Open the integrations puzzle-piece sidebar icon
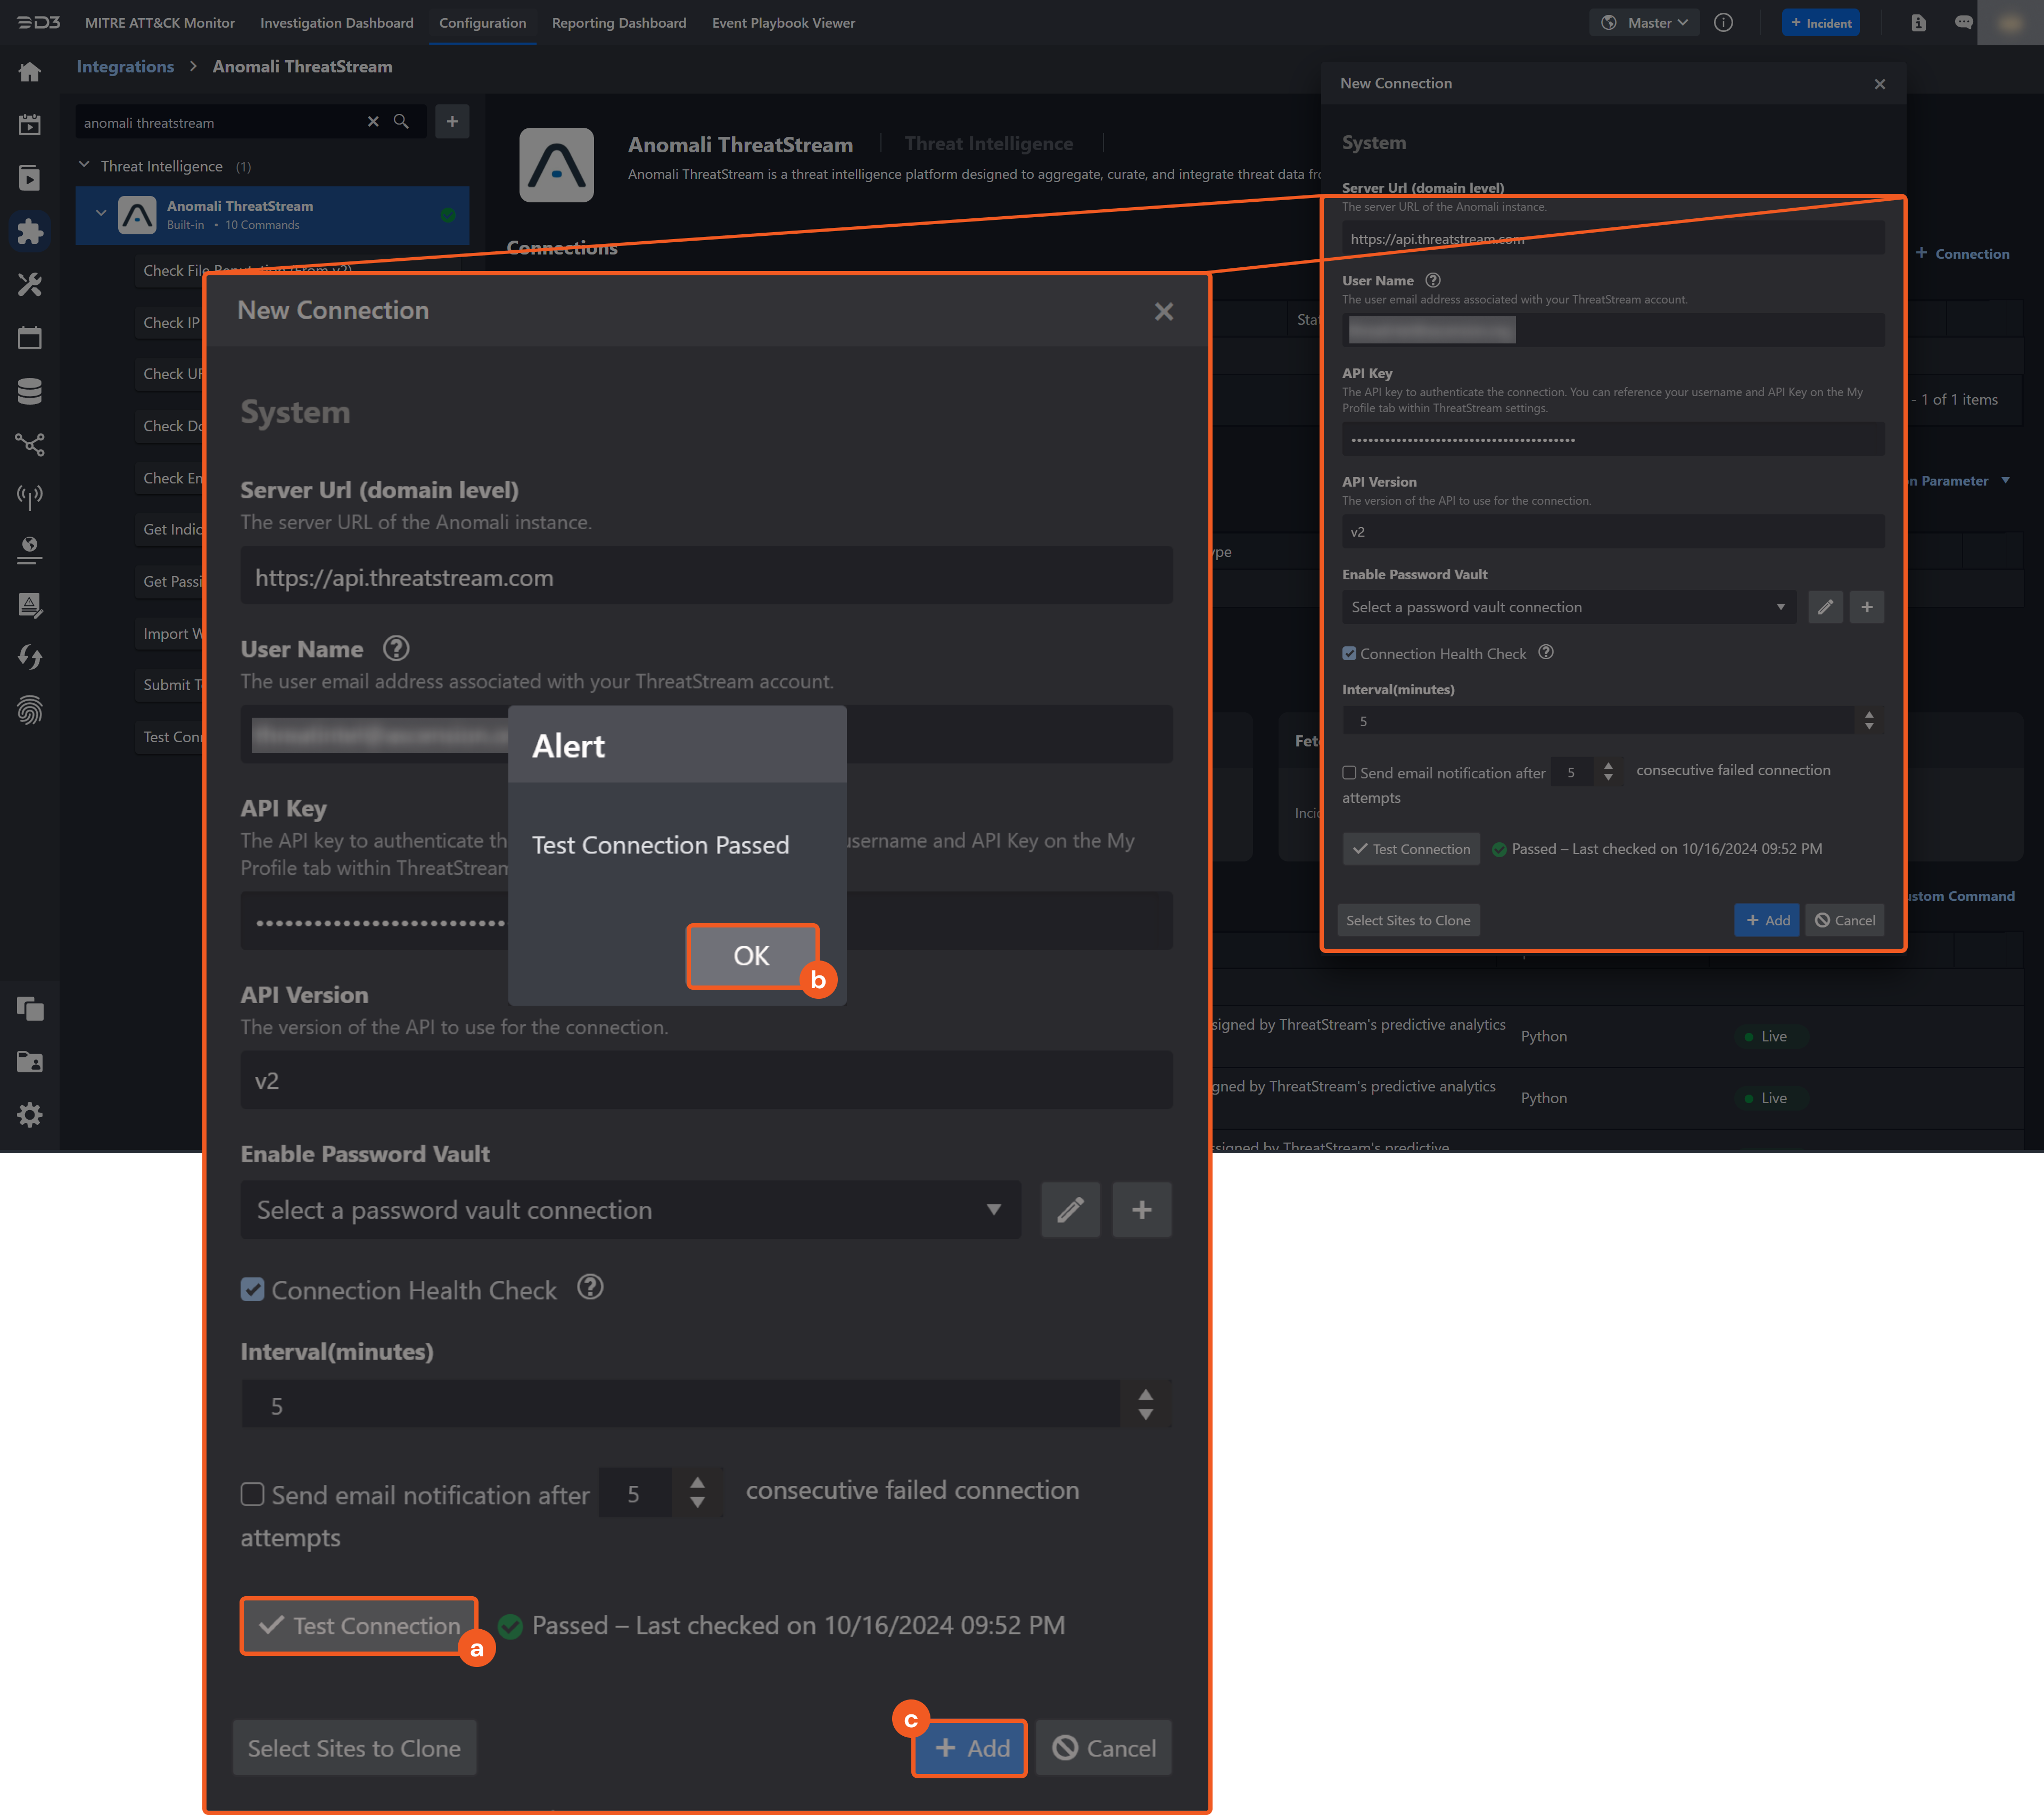This screenshot has height=1815, width=2044. [30, 231]
